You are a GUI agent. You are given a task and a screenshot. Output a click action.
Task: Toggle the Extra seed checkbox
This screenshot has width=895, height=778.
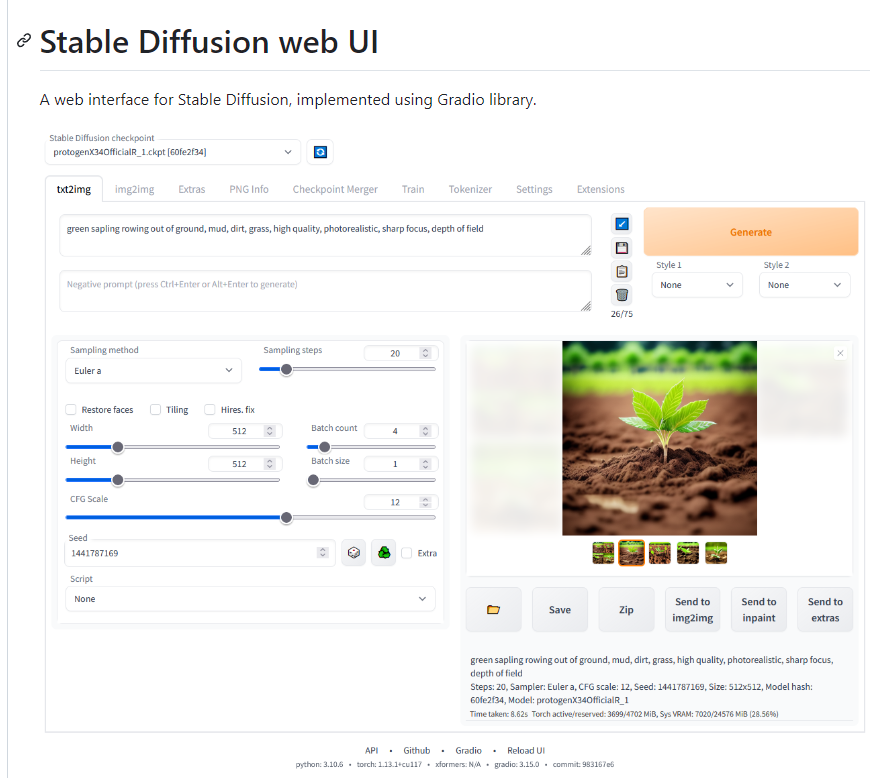click(x=407, y=553)
